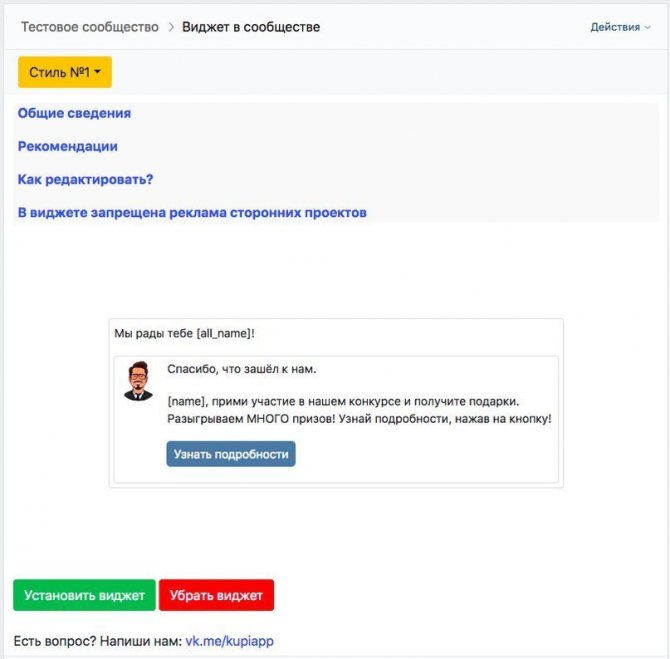This screenshot has height=659, width=670.
Task: Expand the запрещена реклама сторонних проектов notice
Action: (x=192, y=212)
